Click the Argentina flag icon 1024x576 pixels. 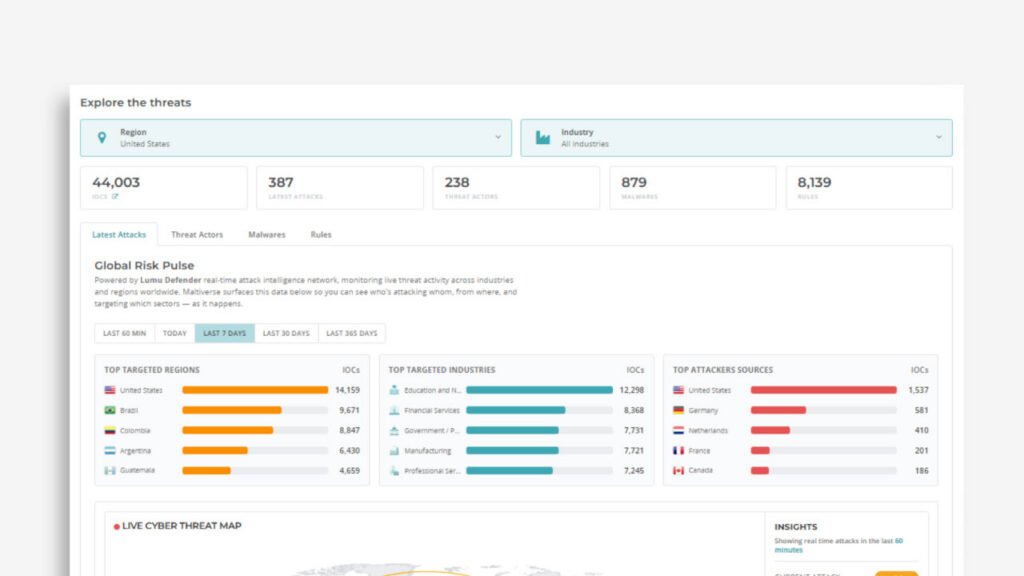(110, 451)
